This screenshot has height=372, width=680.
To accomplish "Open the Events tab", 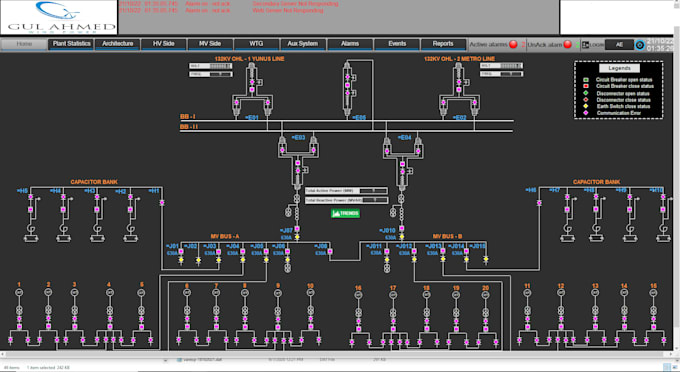I will (x=397, y=44).
